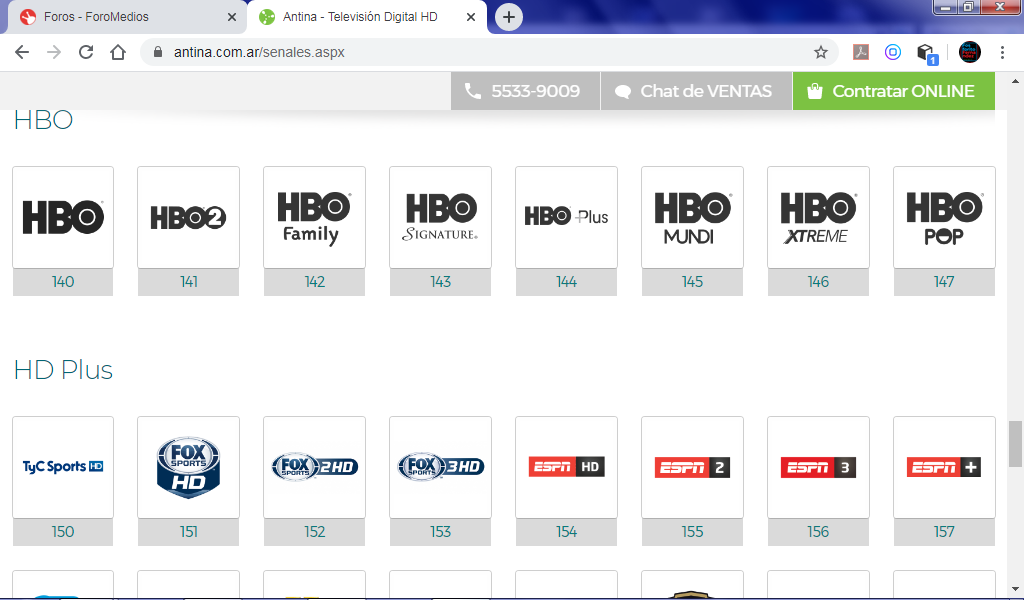Open the PDF extension icon

(x=861, y=52)
